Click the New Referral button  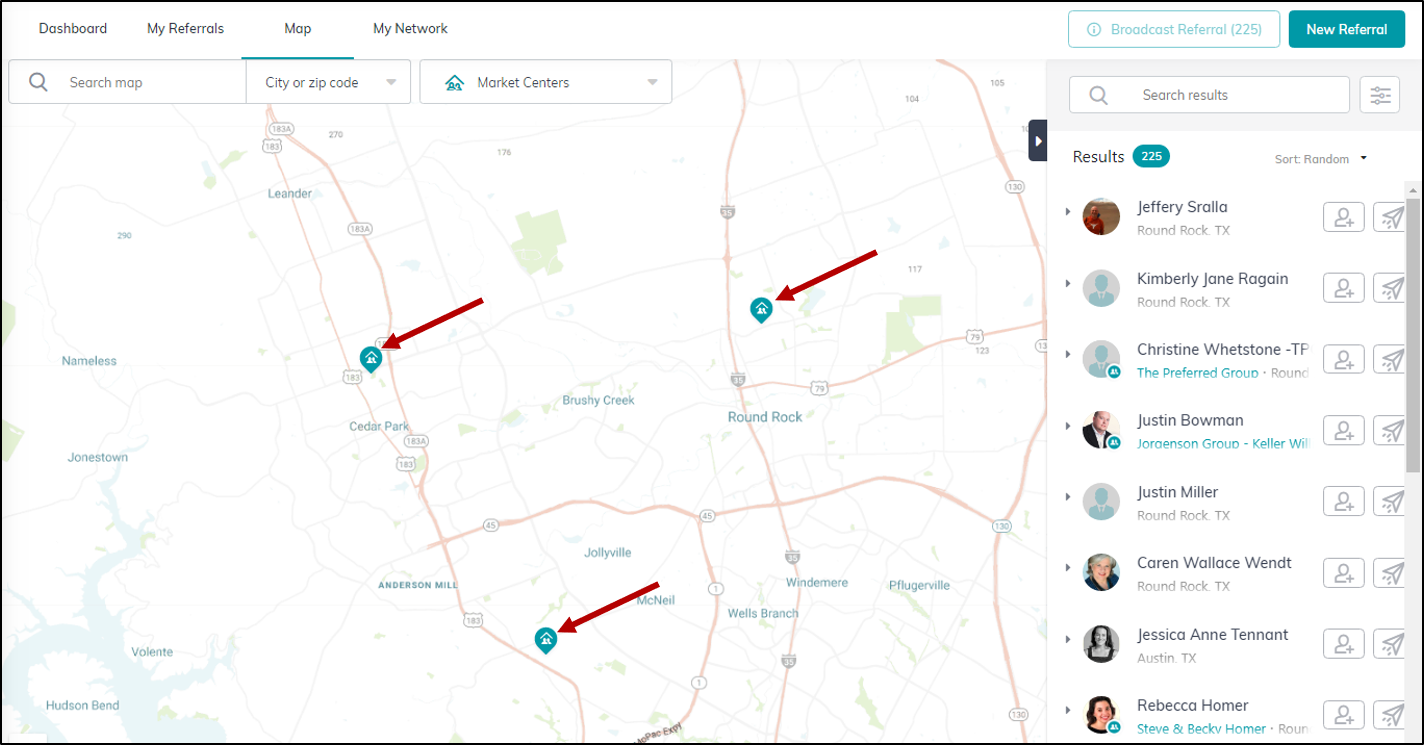(x=1346, y=29)
